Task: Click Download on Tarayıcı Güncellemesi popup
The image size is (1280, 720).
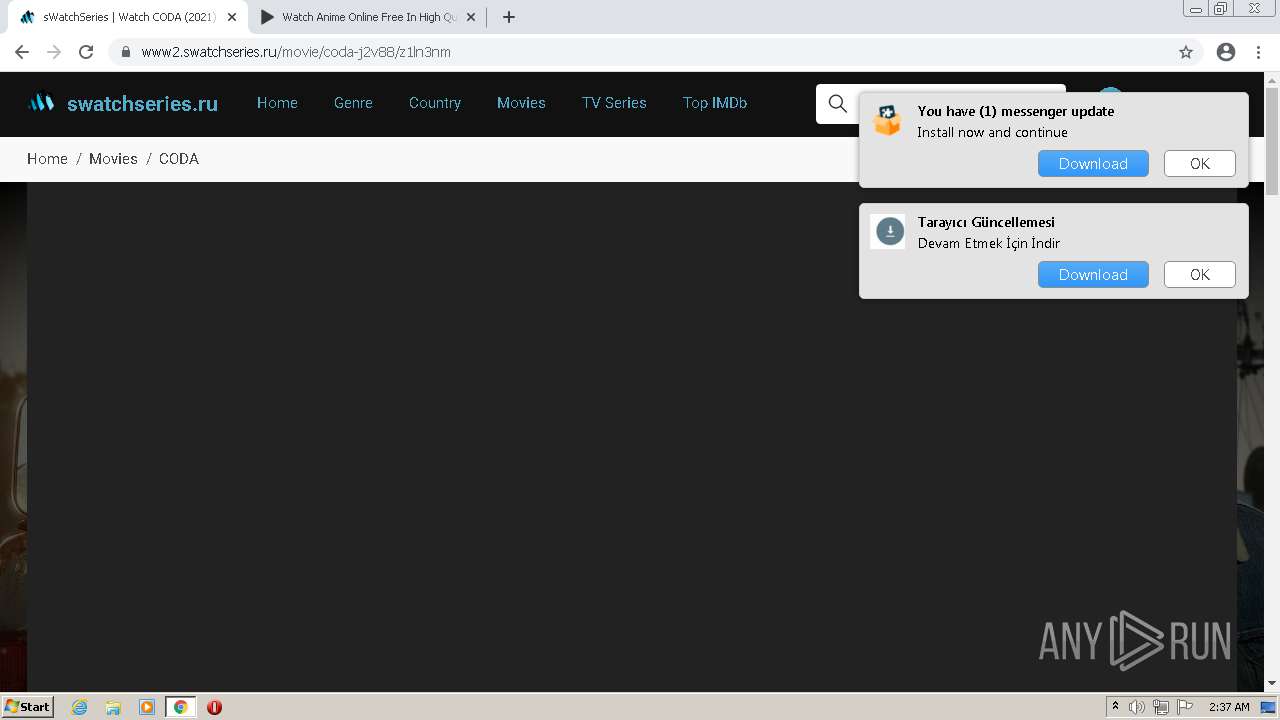Action: coord(1093,275)
